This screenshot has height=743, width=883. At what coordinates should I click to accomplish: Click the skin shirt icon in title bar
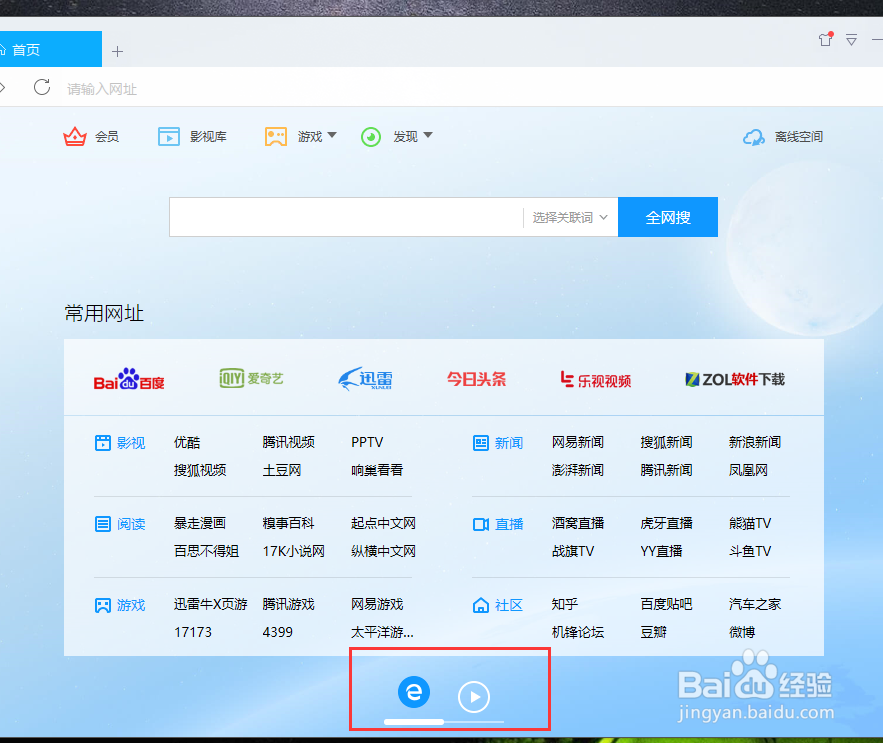[826, 39]
